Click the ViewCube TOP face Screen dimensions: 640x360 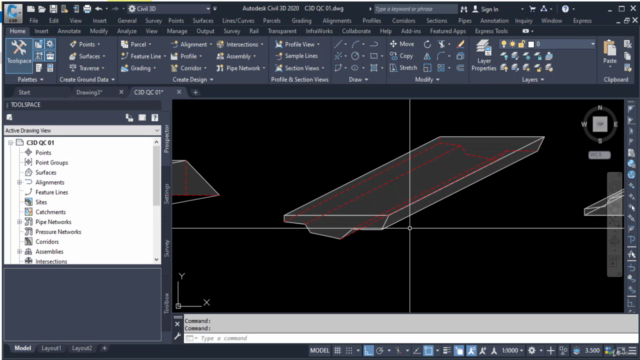pos(600,124)
